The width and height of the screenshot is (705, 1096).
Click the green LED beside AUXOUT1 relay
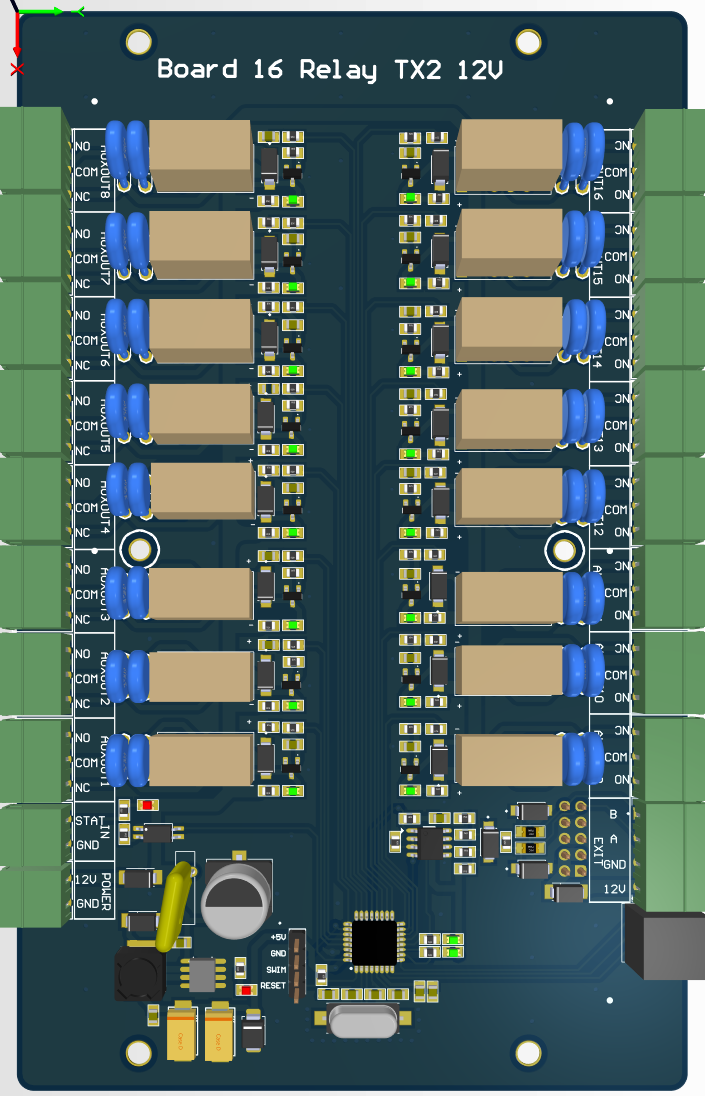pyautogui.click(x=293, y=791)
